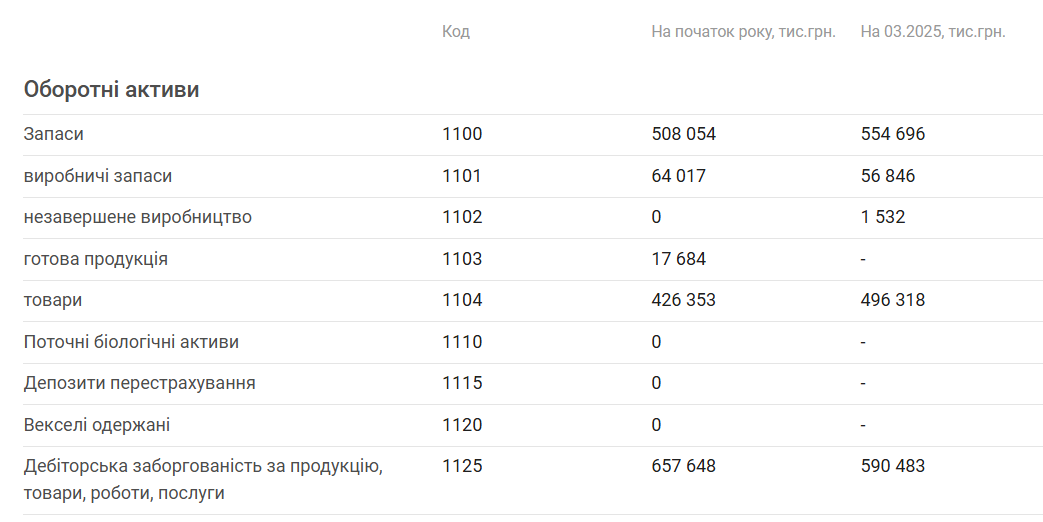Click the 'Запаси' row label

pos(53,134)
